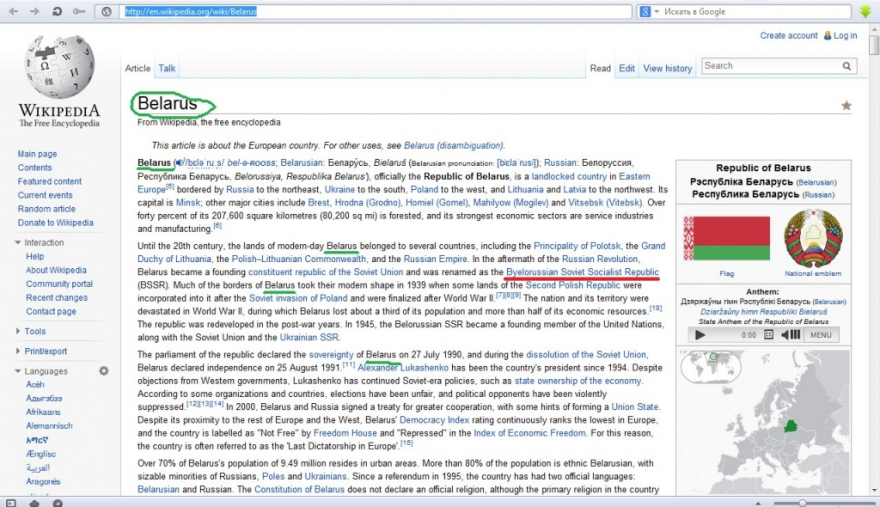Reload the page with the refresh icon
The image size is (880, 507).
[x=58, y=11]
